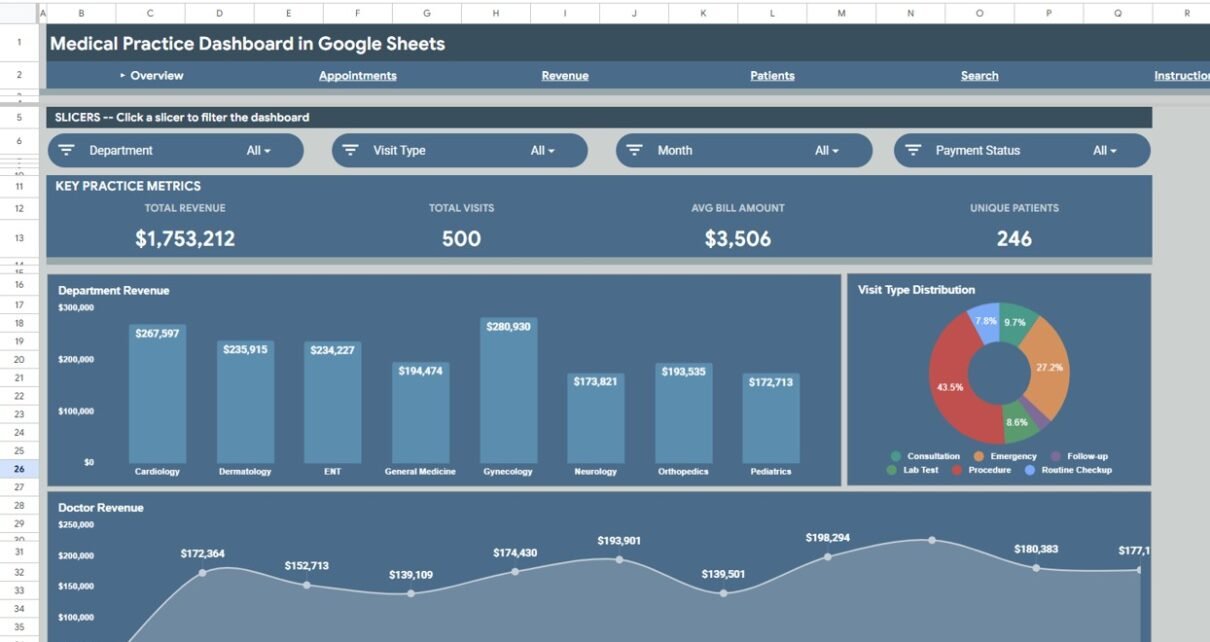Viewport: 1210px width, 642px height.
Task: Click the Month slicer filter icon
Action: coord(635,150)
